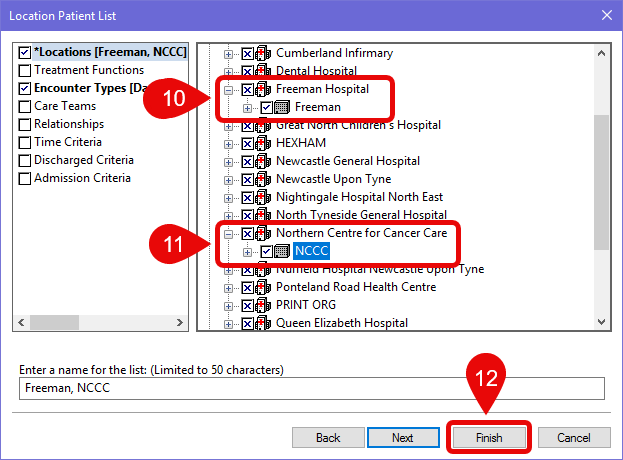Click the Back button
Screen dimensions: 623x460
tap(328, 438)
